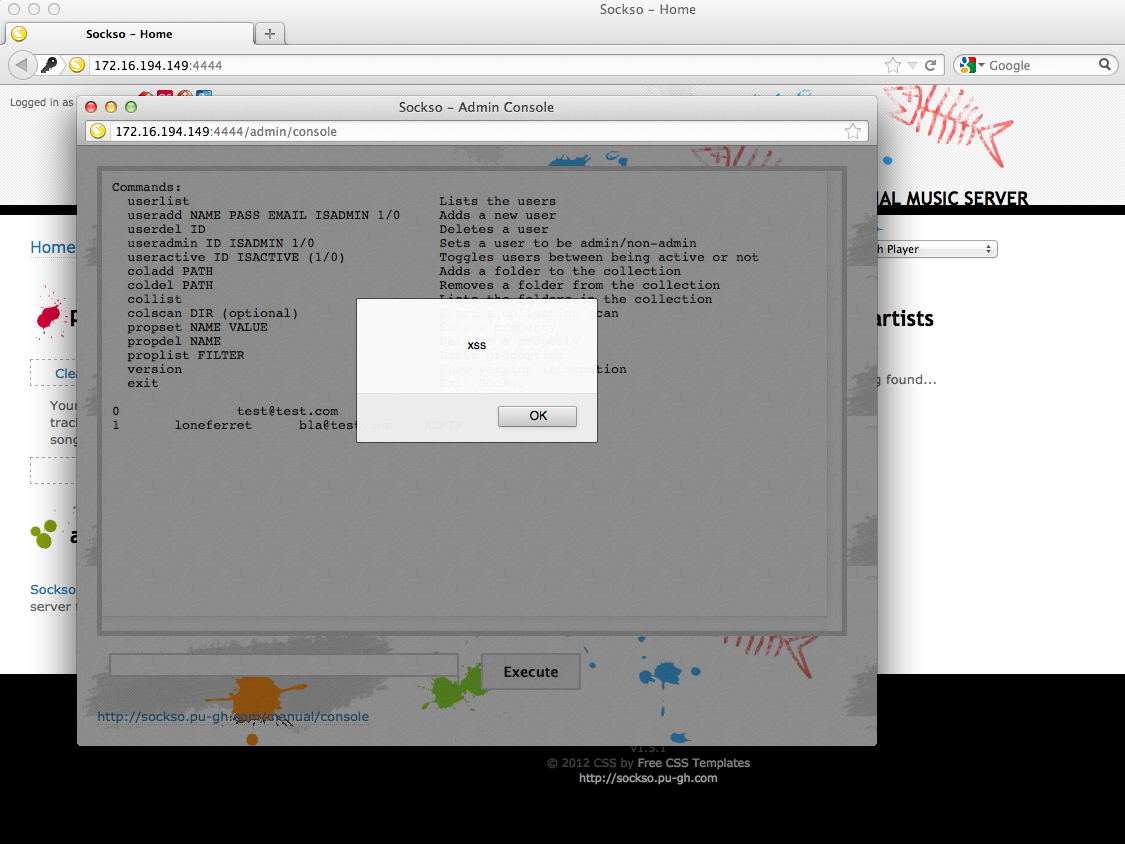Screen dimensions: 1125x853
Task: Open the sockso.pu-gh.com/manual/console link
Action: pos(233,716)
